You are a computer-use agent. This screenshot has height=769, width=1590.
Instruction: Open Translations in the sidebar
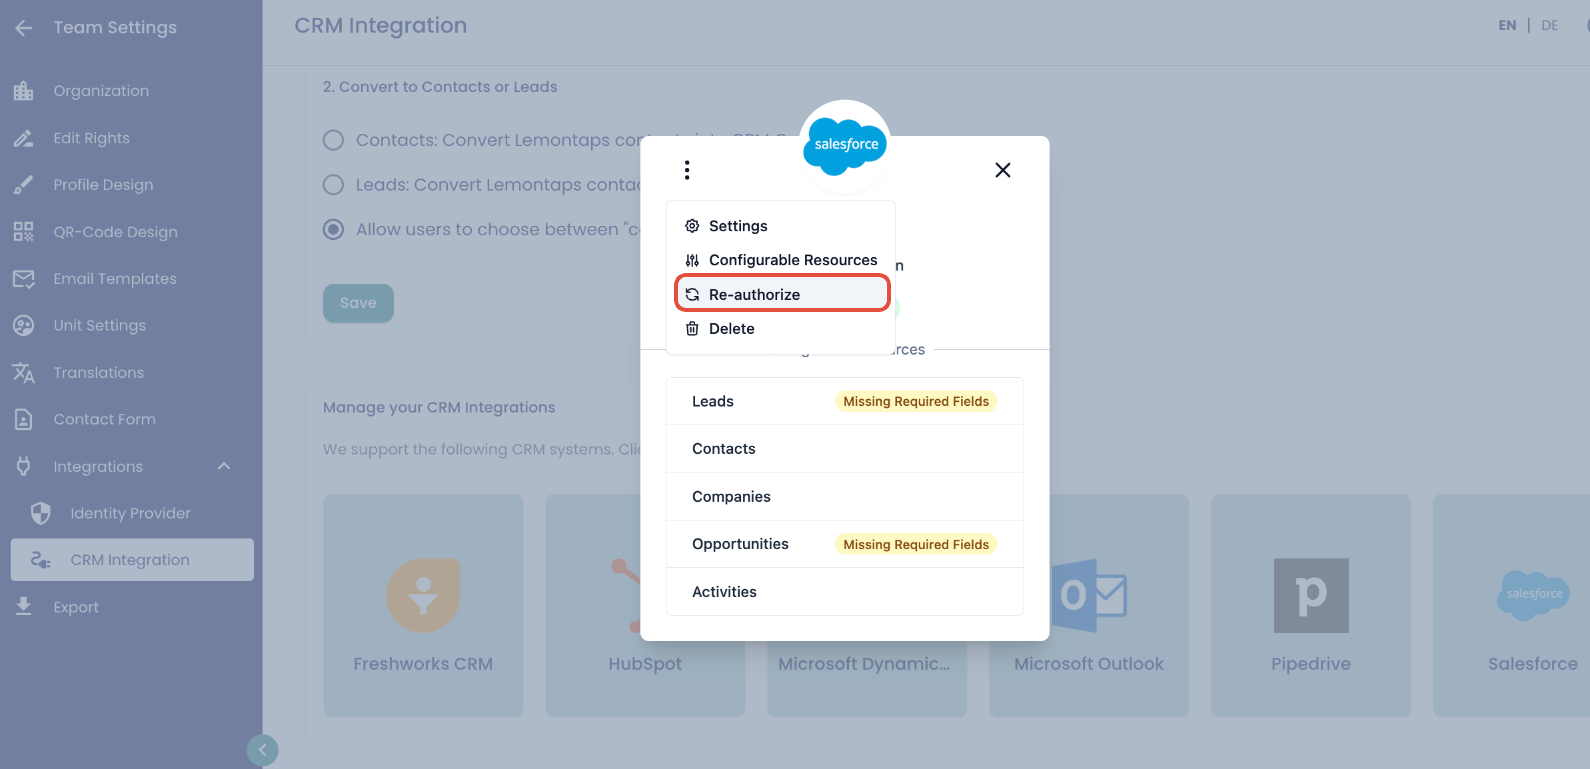tap(98, 373)
